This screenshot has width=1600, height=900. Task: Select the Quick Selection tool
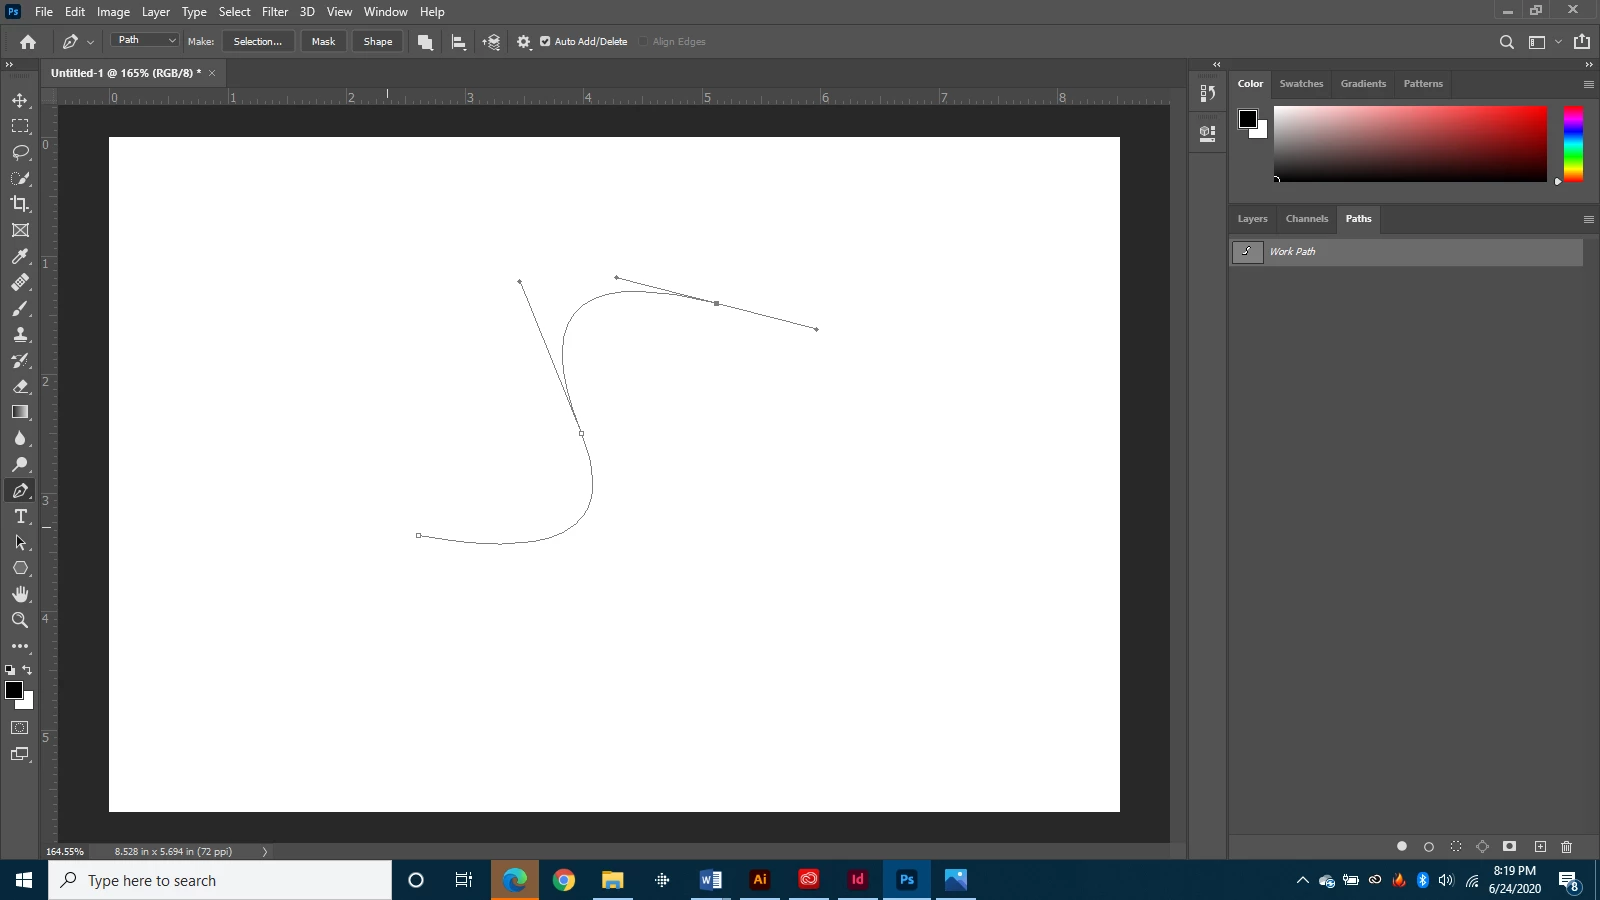tap(20, 178)
